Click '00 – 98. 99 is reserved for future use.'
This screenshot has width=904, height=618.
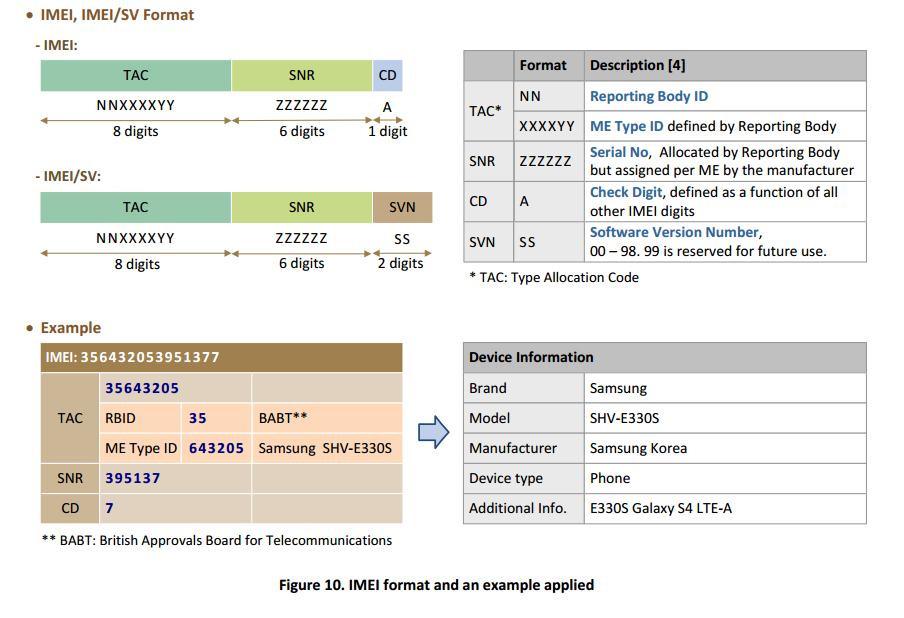[x=708, y=251]
